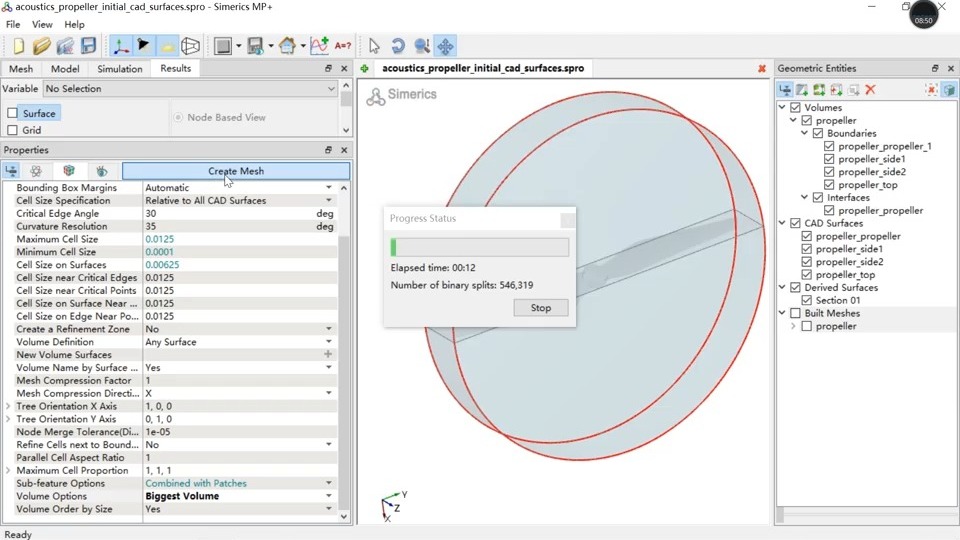Click the colored mesh cube icon in Properties

coord(69,171)
